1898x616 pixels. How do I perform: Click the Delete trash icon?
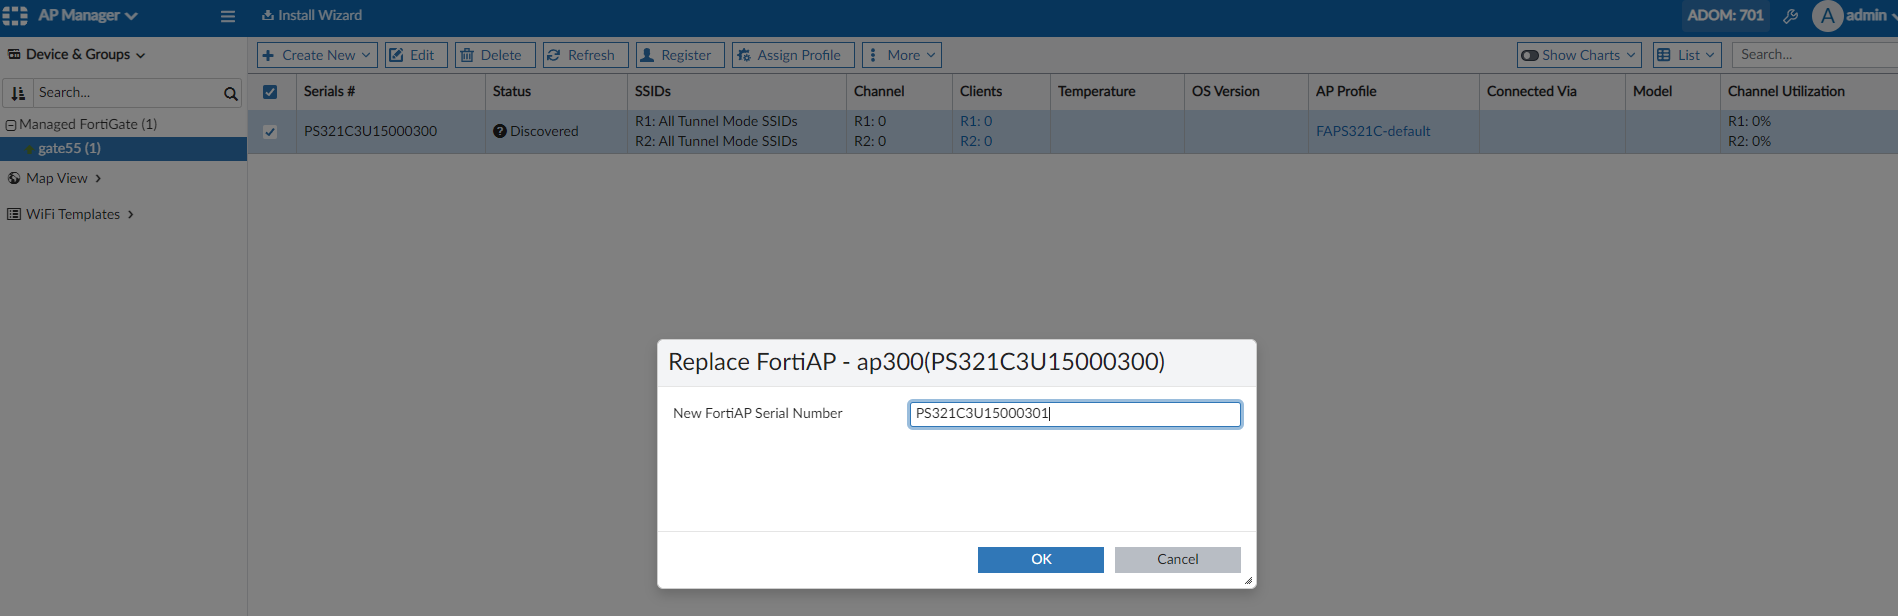[467, 55]
